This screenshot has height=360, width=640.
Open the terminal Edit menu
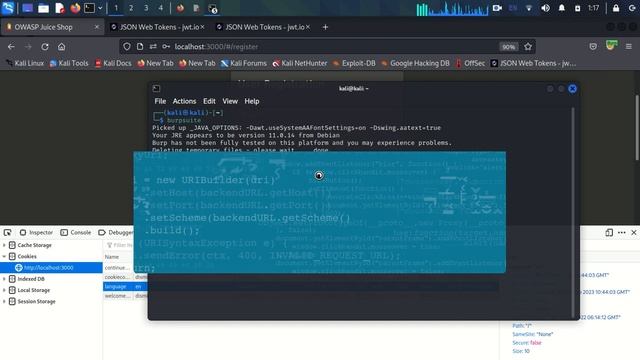pos(209,101)
